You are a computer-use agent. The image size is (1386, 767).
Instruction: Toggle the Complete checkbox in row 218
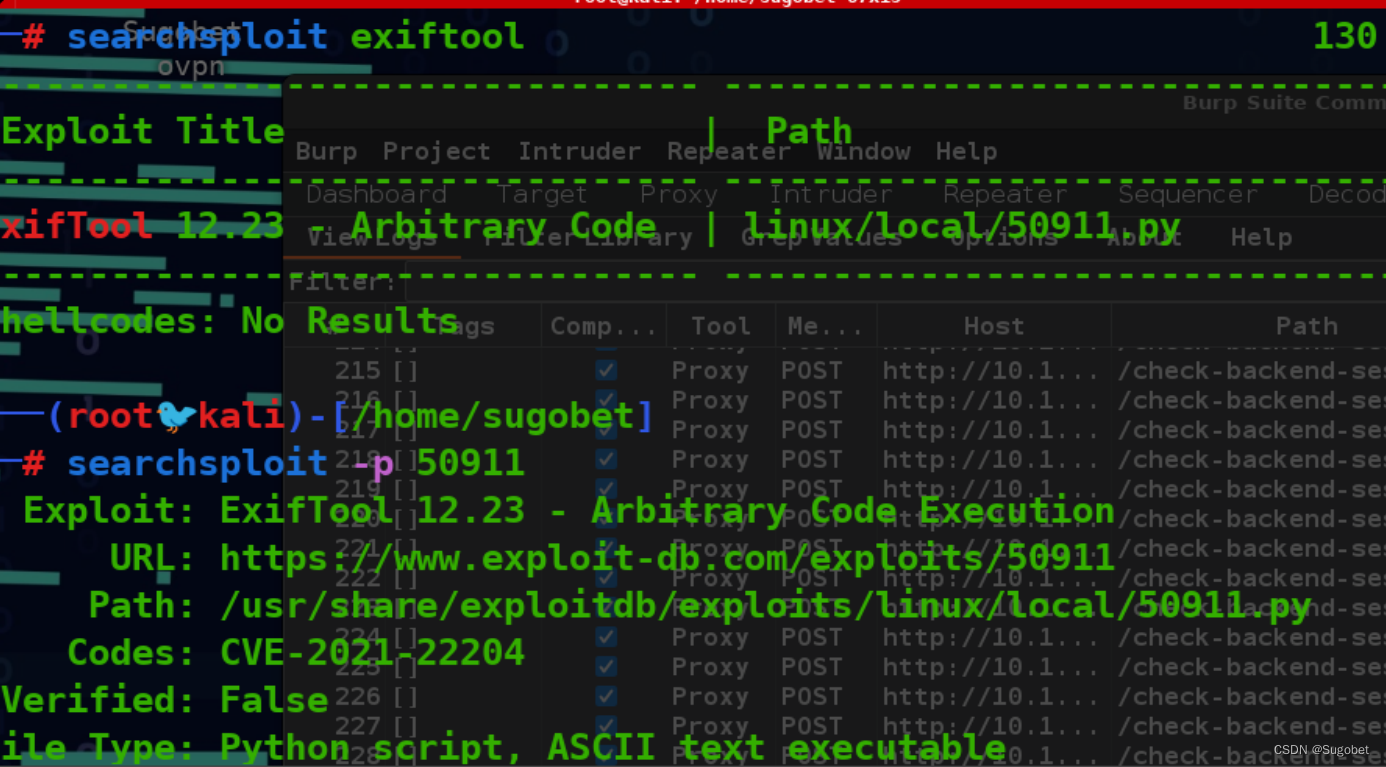point(606,459)
